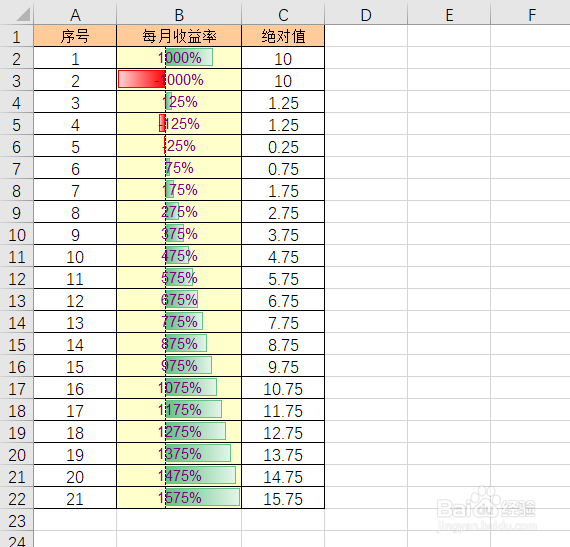Click absolute value cell 7.75

point(283,322)
